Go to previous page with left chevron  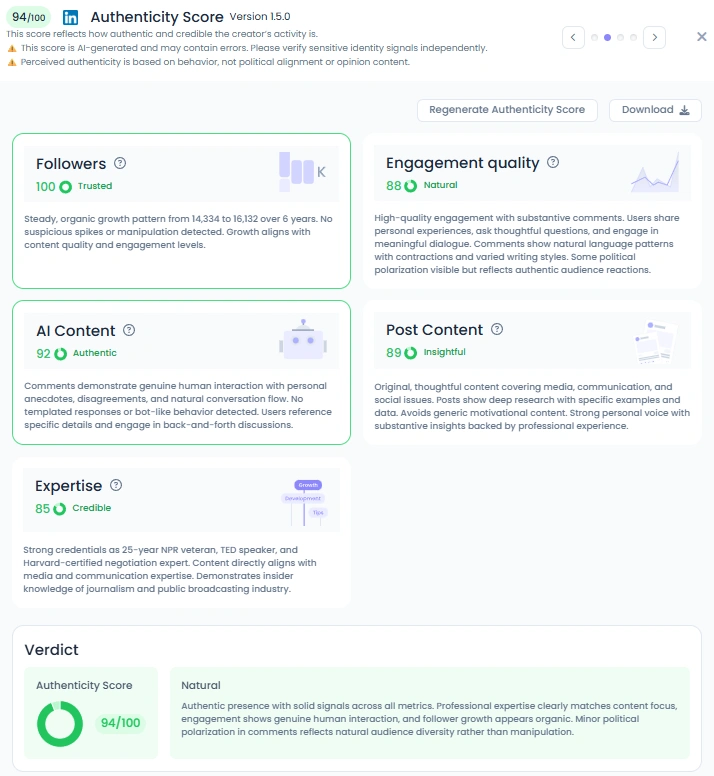pyautogui.click(x=573, y=37)
